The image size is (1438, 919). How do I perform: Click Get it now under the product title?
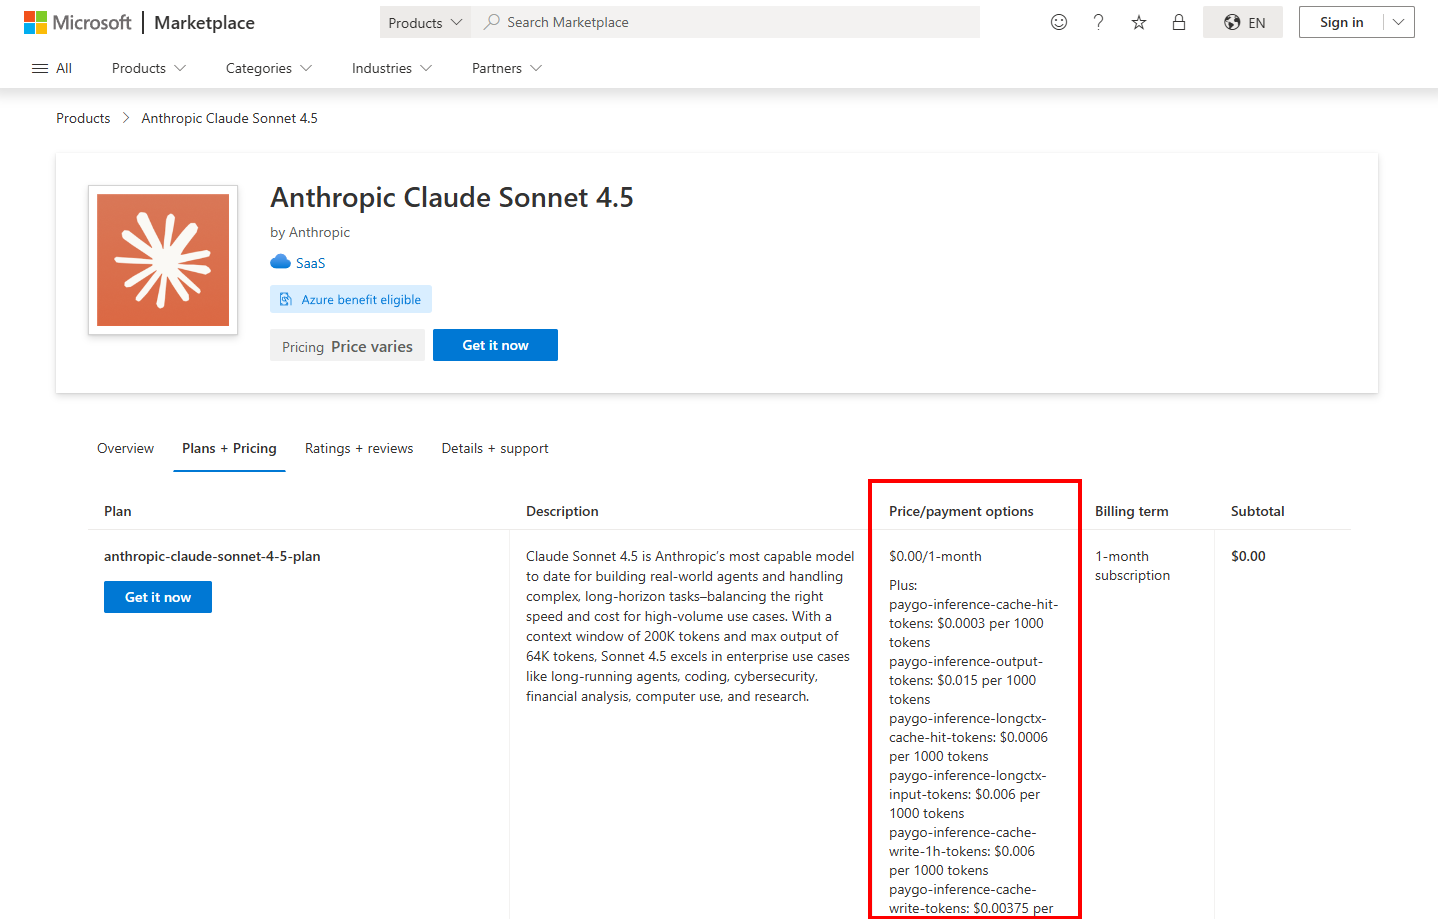(495, 345)
